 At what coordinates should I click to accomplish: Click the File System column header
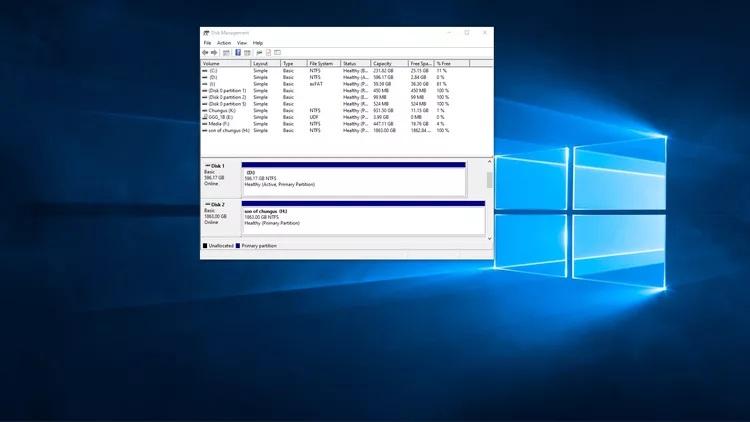coord(323,63)
